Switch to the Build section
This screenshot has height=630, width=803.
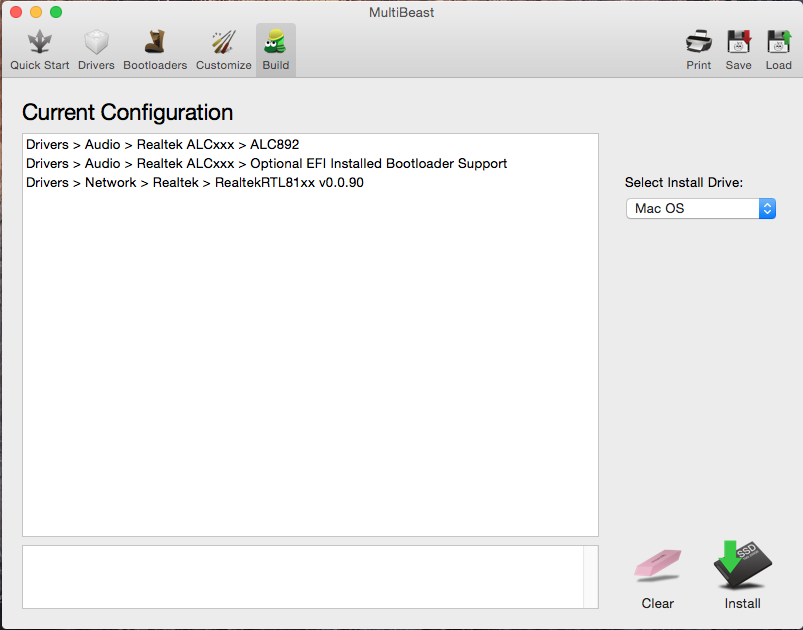[275, 49]
